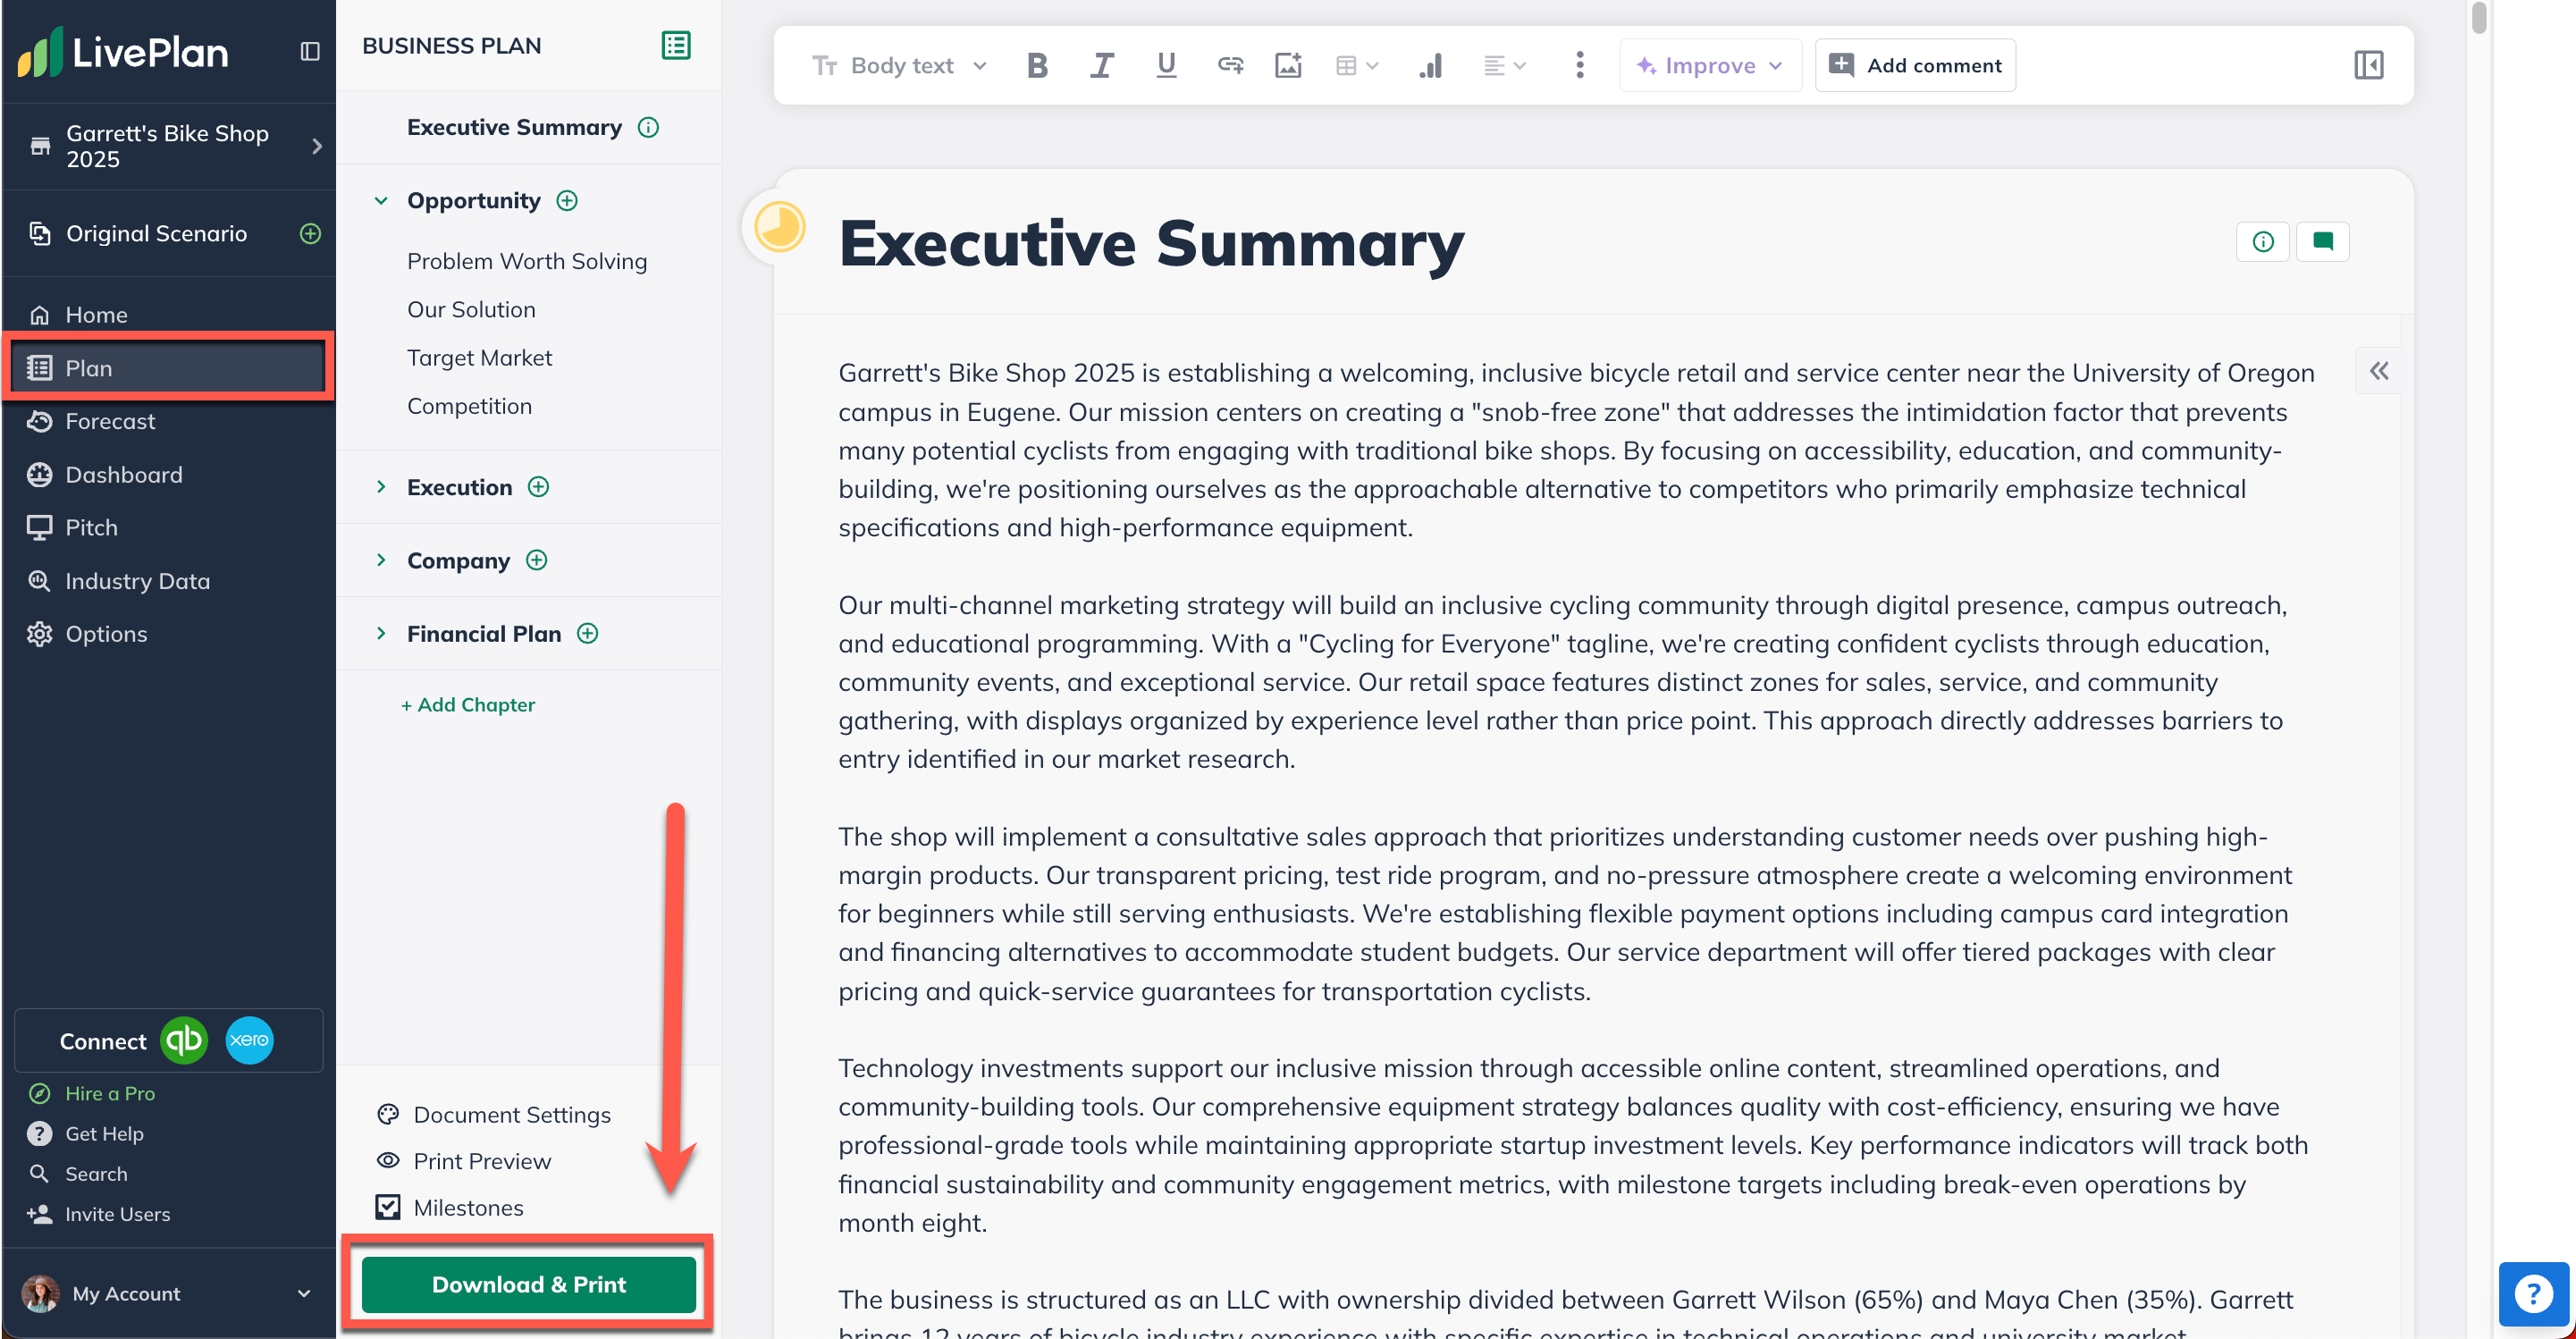Open Print Preview
The width and height of the screenshot is (2576, 1339).
[483, 1160]
